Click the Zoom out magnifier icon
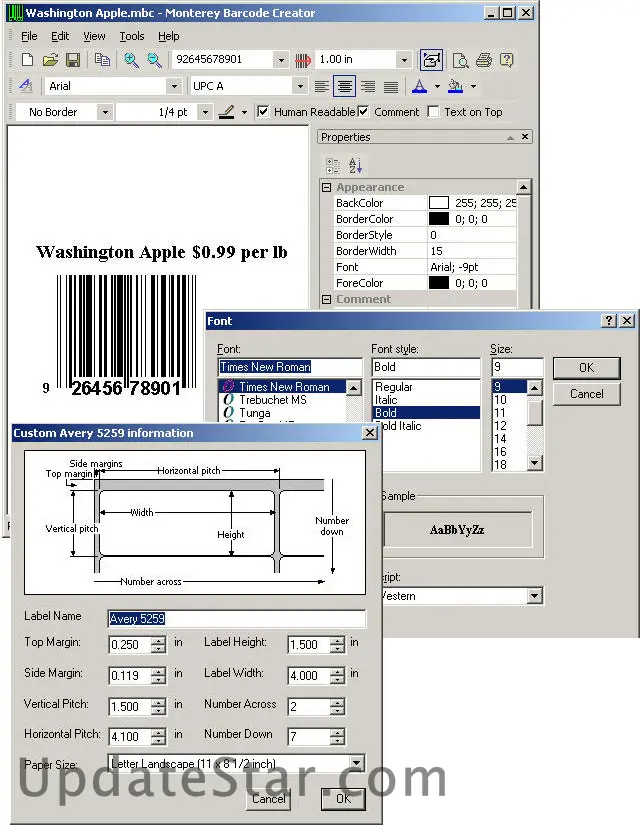Image resolution: width=640 pixels, height=825 pixels. tap(154, 60)
